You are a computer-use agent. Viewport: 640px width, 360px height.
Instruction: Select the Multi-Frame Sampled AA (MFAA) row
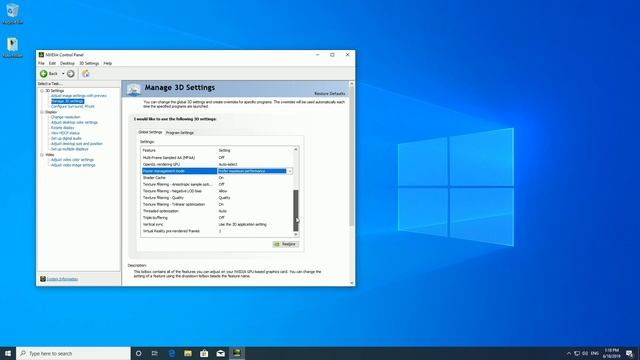[x=217, y=158]
